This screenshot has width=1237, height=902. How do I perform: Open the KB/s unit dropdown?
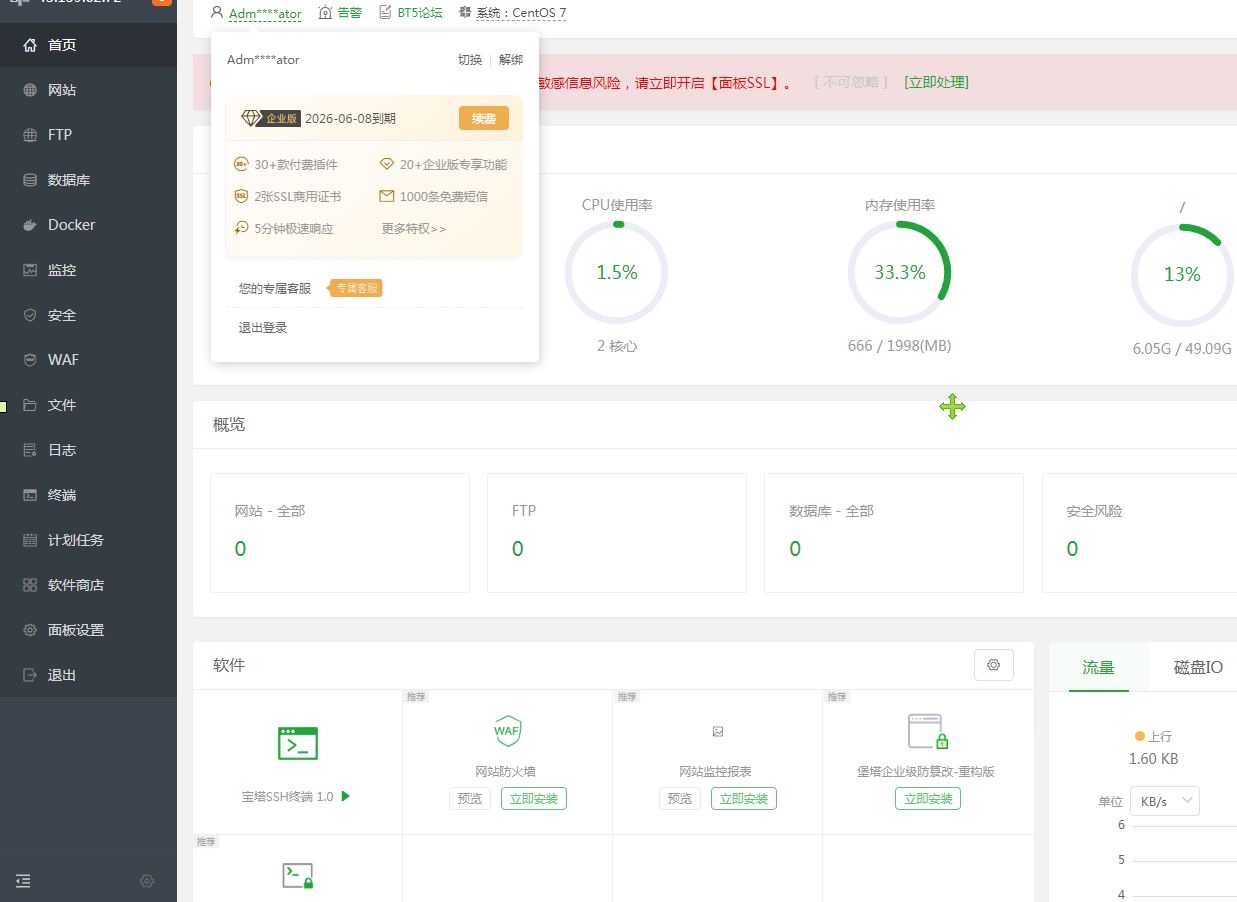1164,801
